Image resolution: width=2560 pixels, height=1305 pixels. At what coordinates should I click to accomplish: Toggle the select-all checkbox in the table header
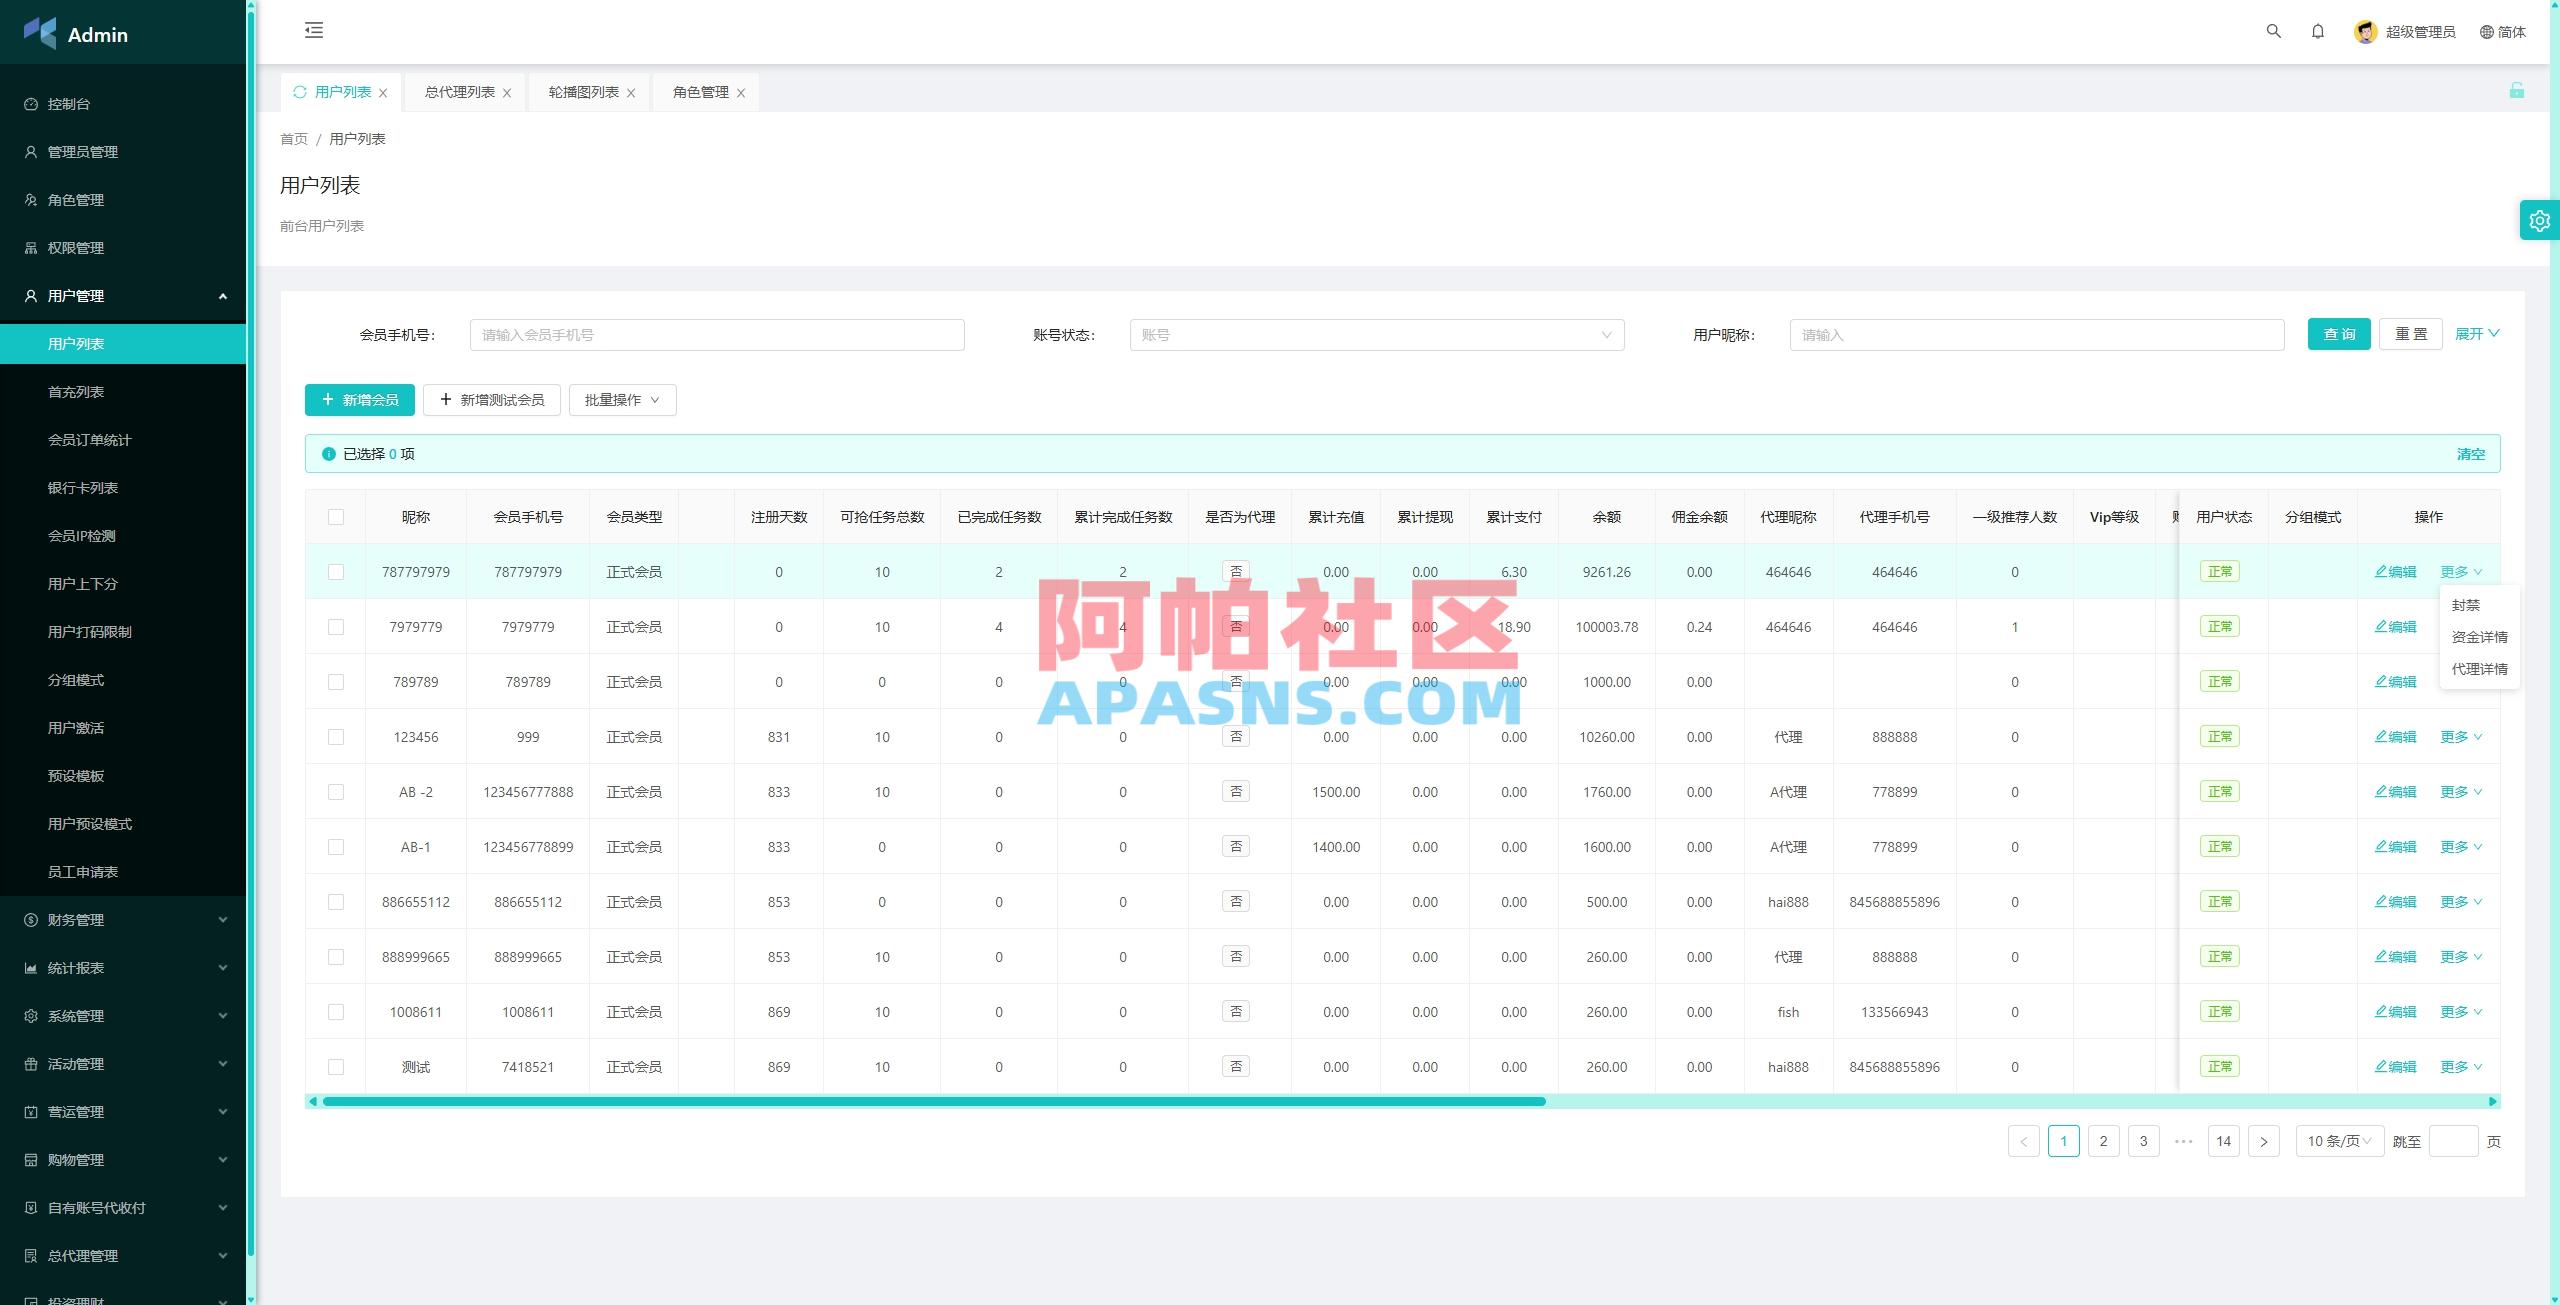(335, 516)
